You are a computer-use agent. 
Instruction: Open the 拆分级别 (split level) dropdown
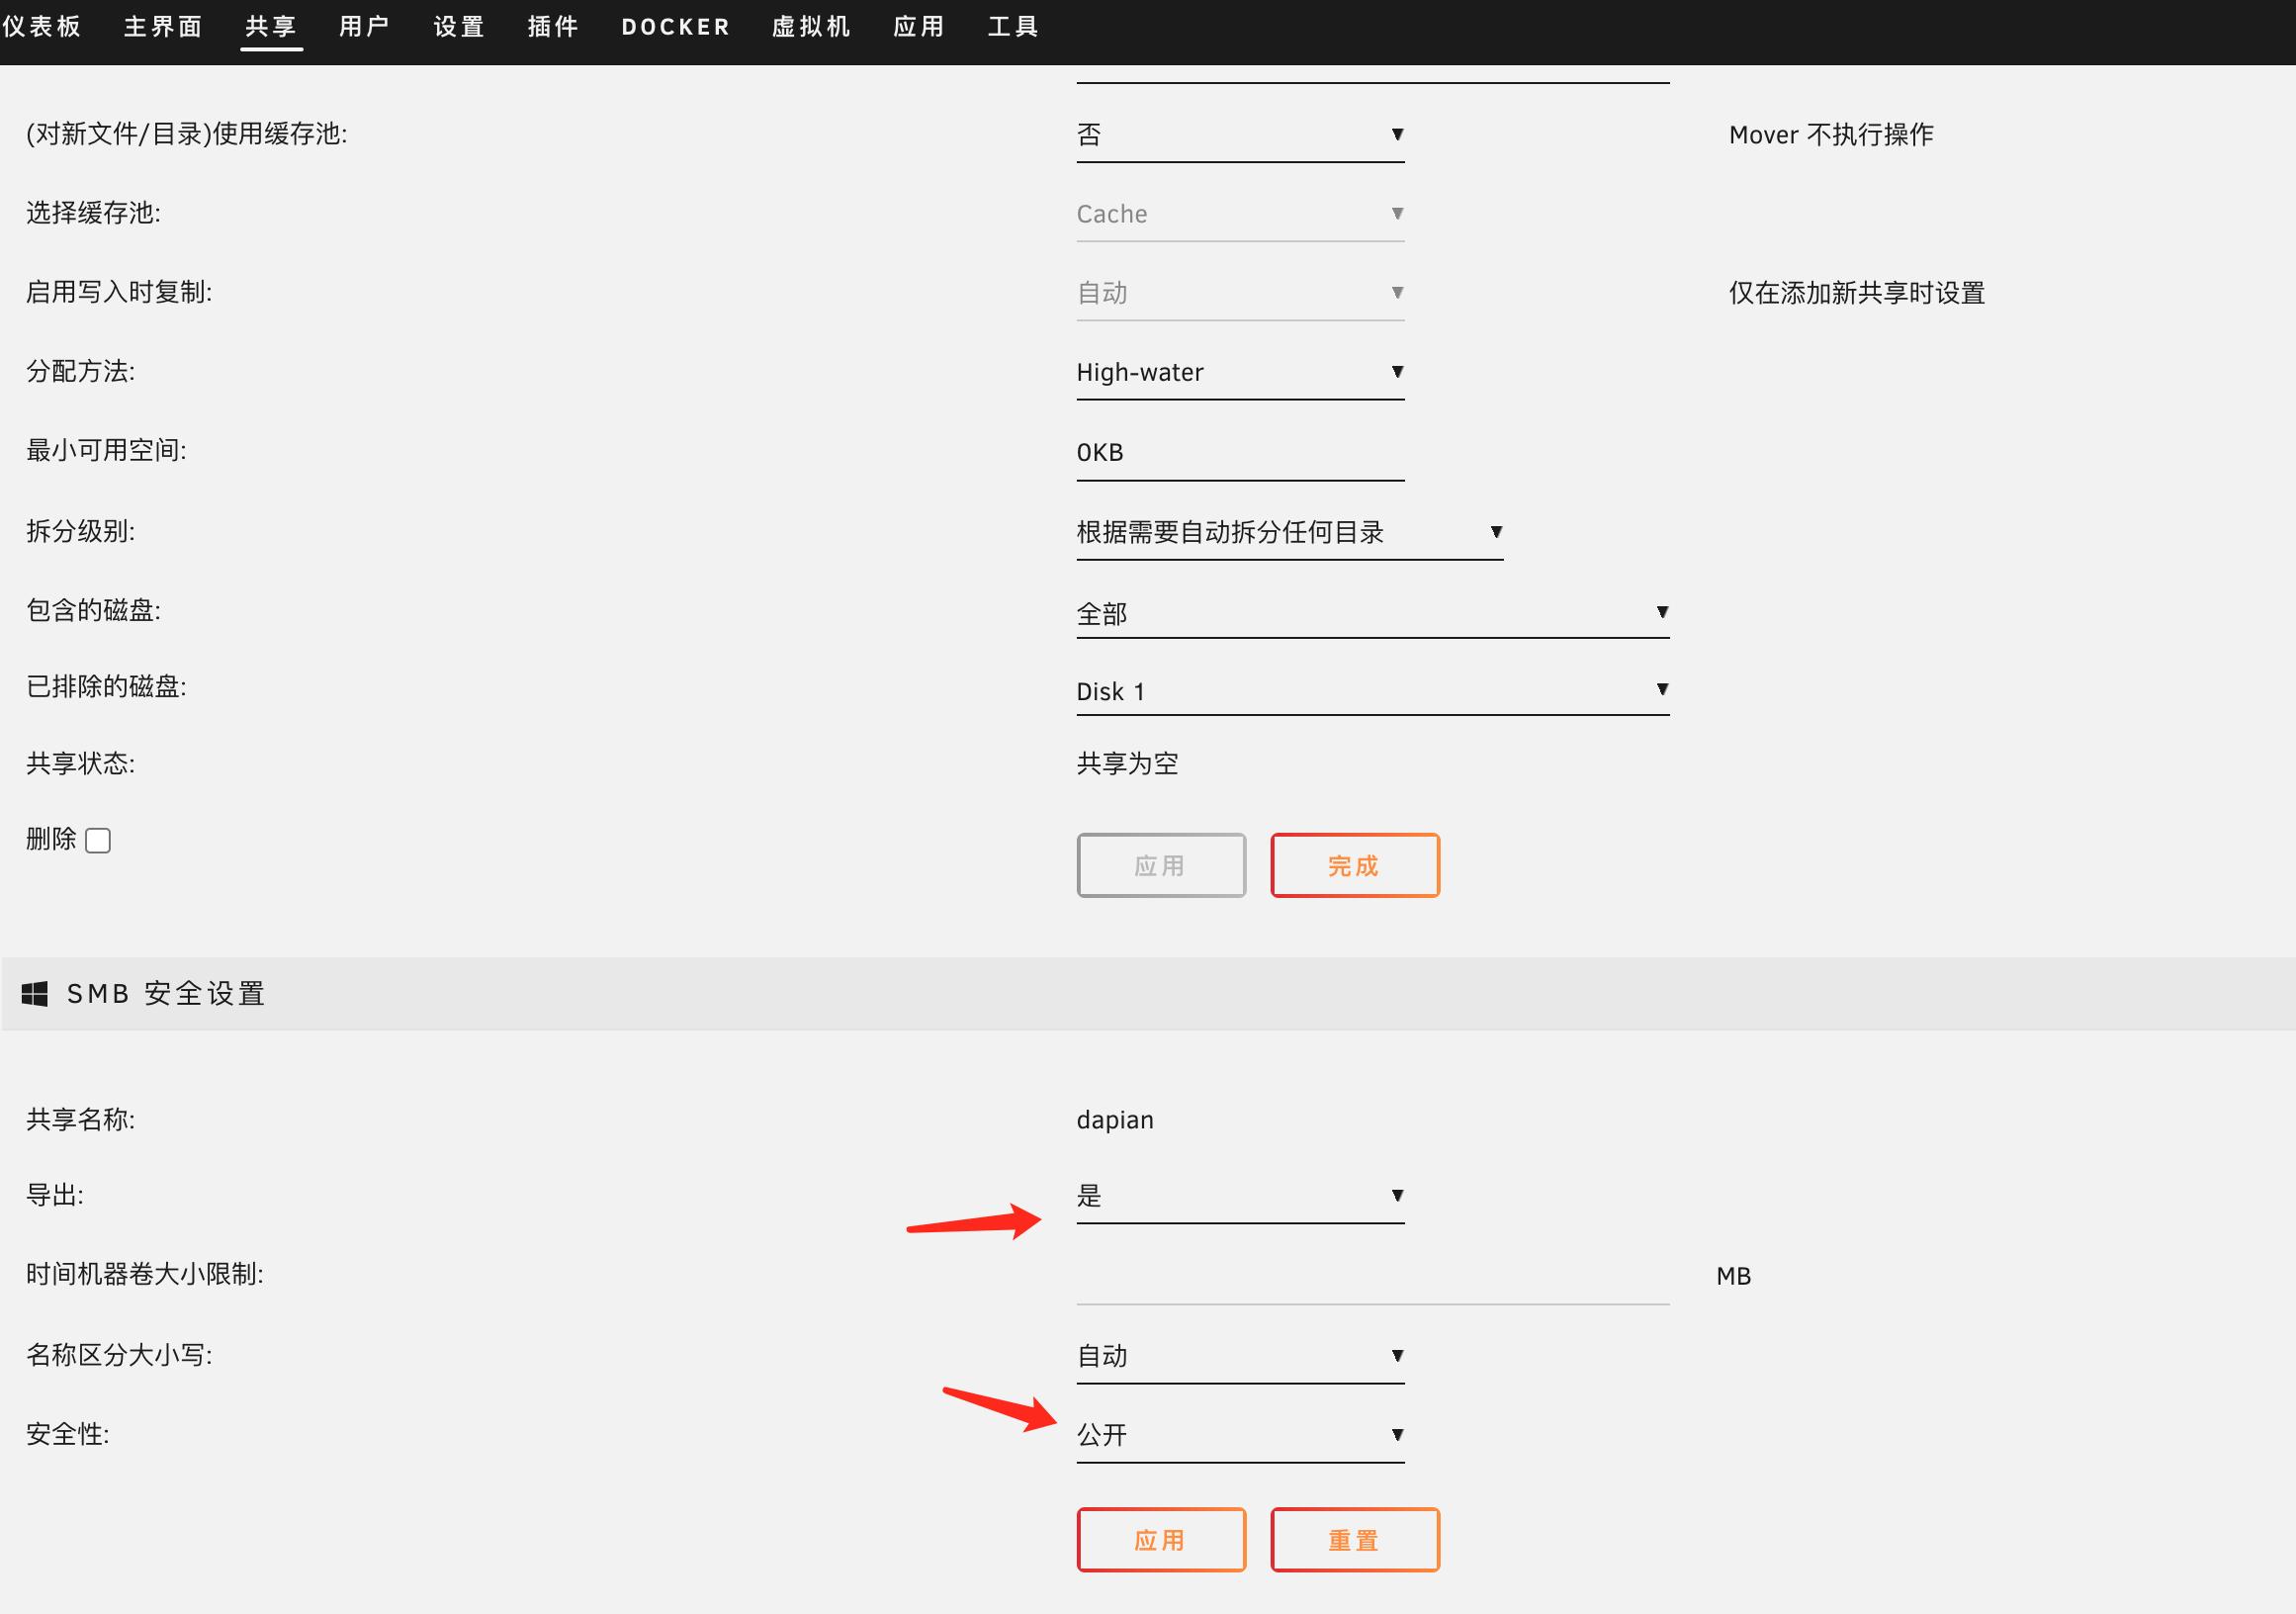pyautogui.click(x=1288, y=532)
